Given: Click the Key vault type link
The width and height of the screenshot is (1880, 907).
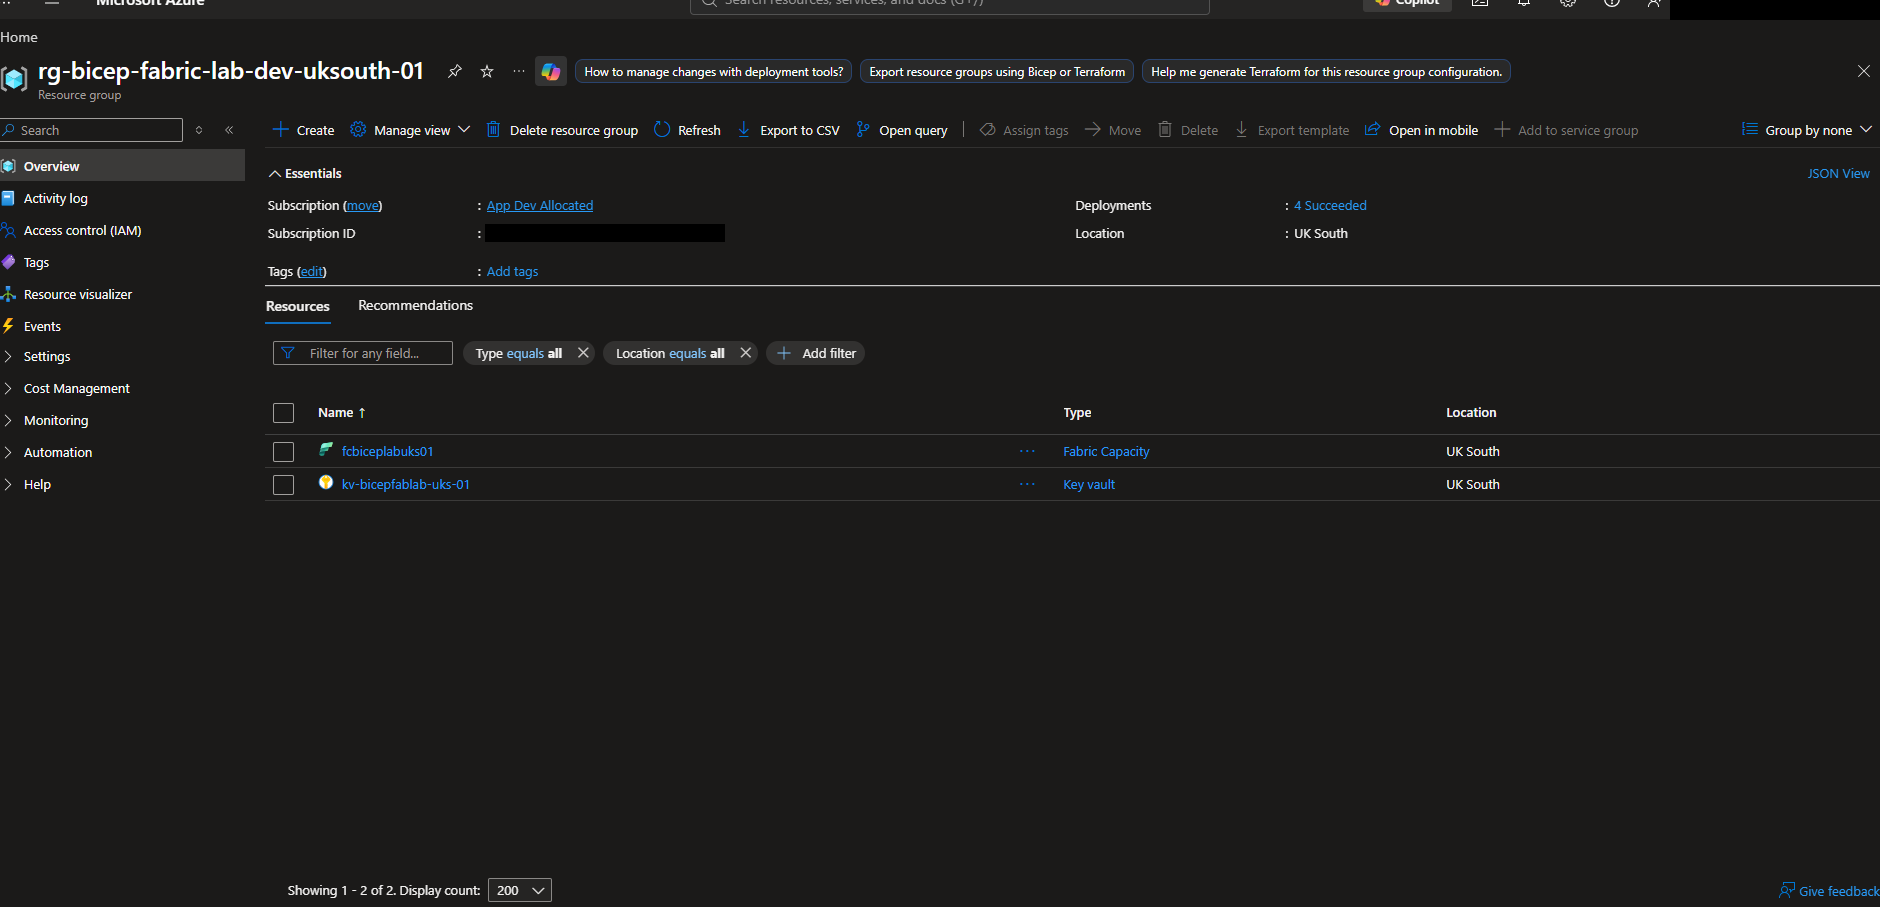Looking at the screenshot, I should tap(1089, 484).
